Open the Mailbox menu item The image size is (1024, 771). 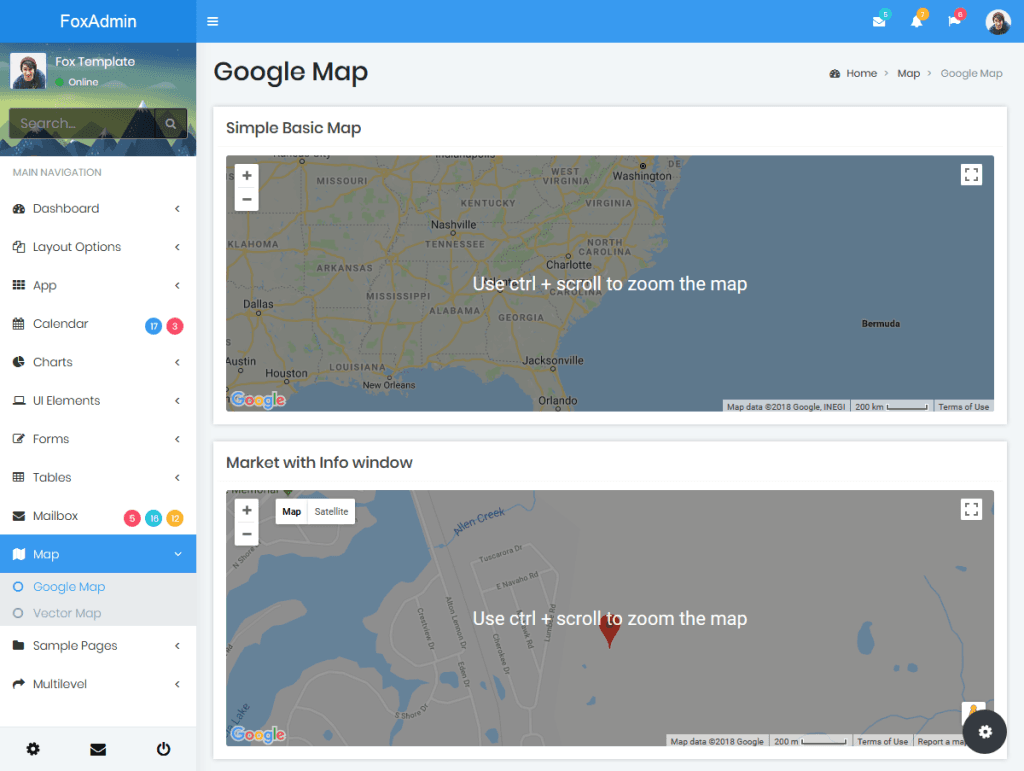55,516
